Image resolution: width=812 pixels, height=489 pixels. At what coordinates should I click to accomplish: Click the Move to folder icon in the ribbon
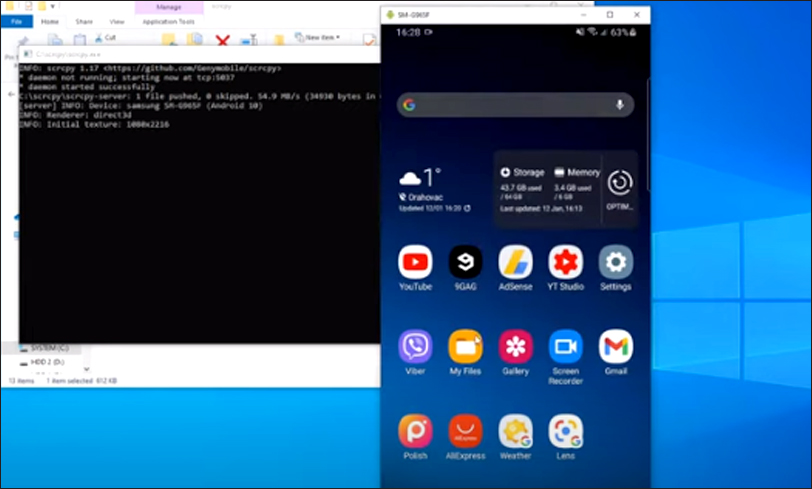pos(169,40)
